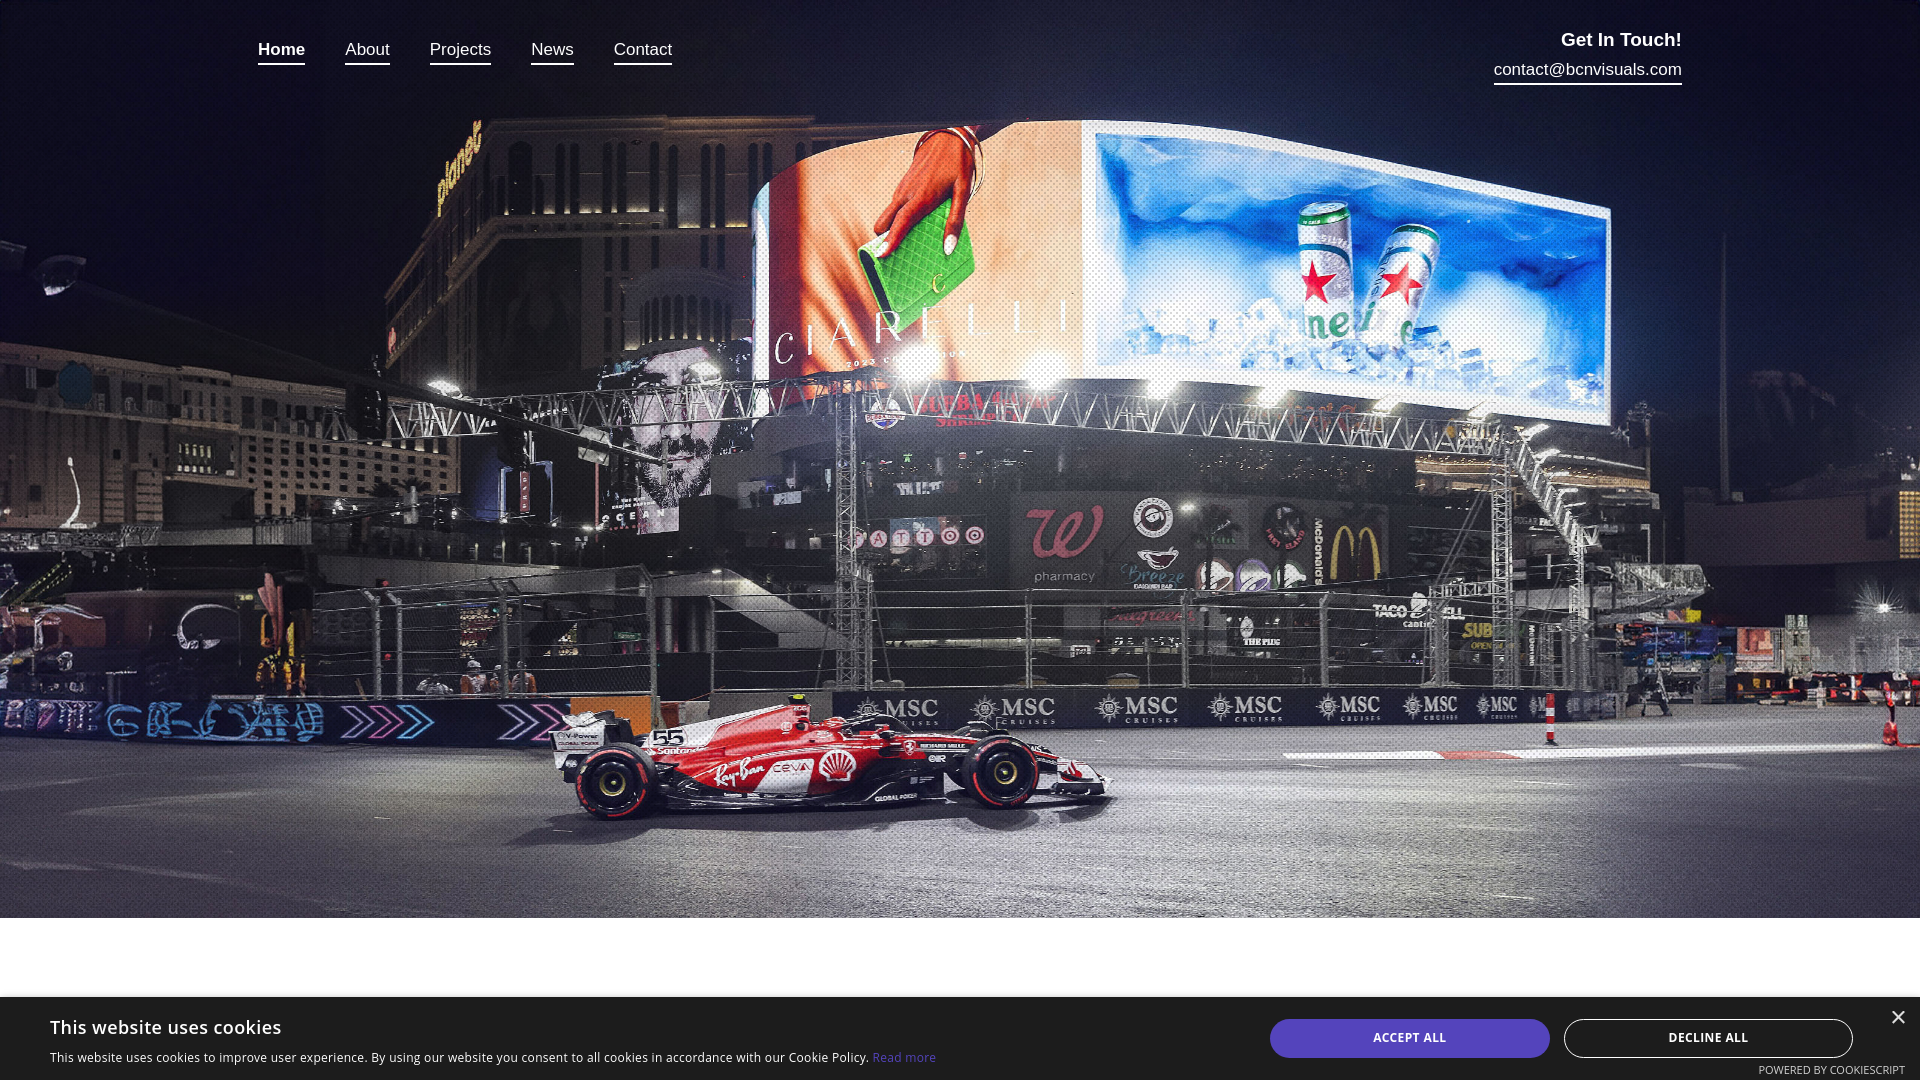Screen dimensions: 1920x1080
Task: Open the Projects menu item
Action: coord(460,50)
